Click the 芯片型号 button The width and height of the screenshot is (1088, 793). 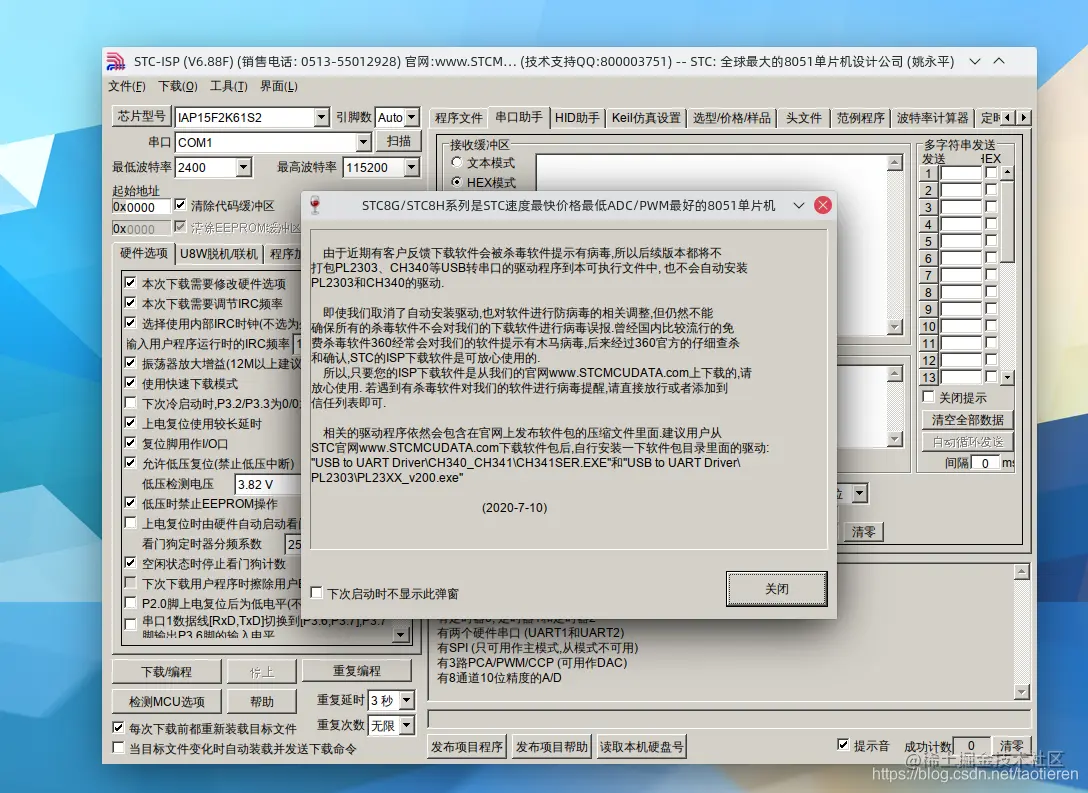click(142, 117)
